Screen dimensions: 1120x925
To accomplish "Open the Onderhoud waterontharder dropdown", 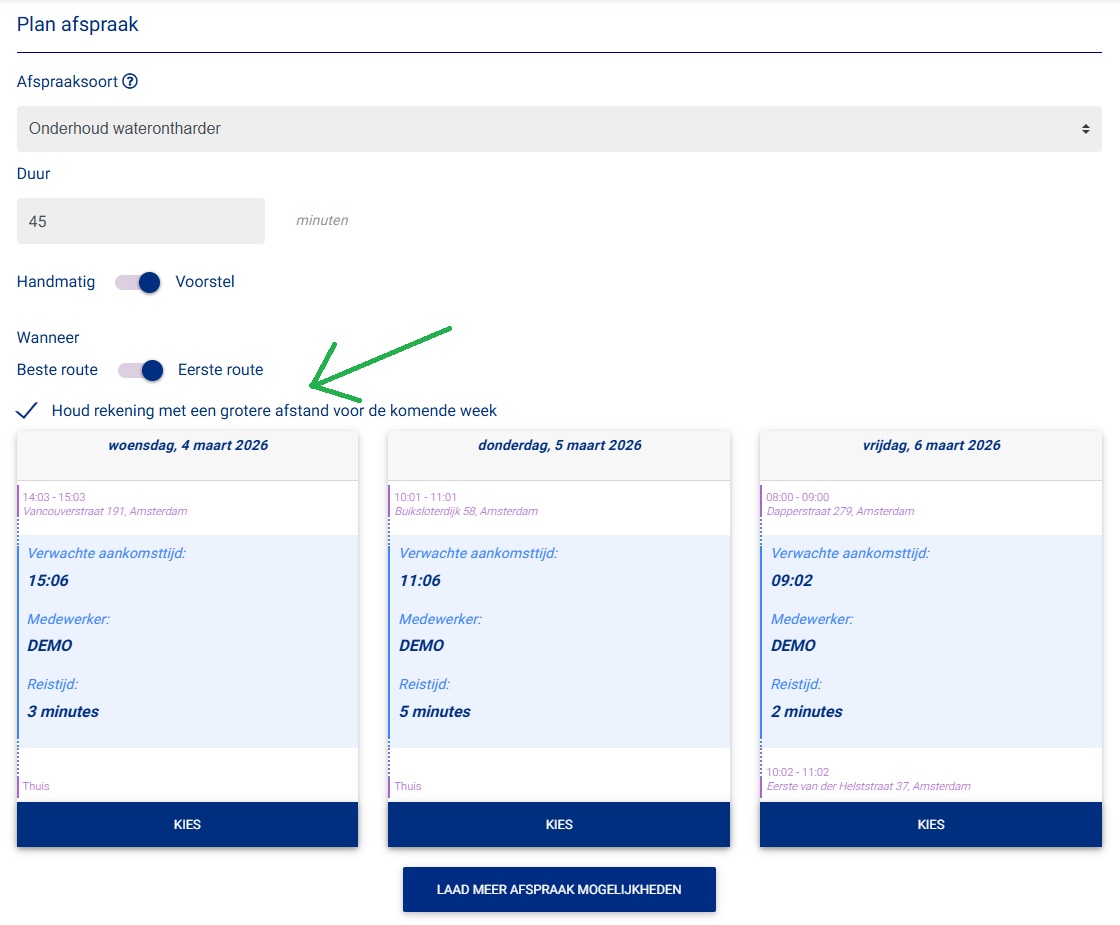I will tap(558, 129).
